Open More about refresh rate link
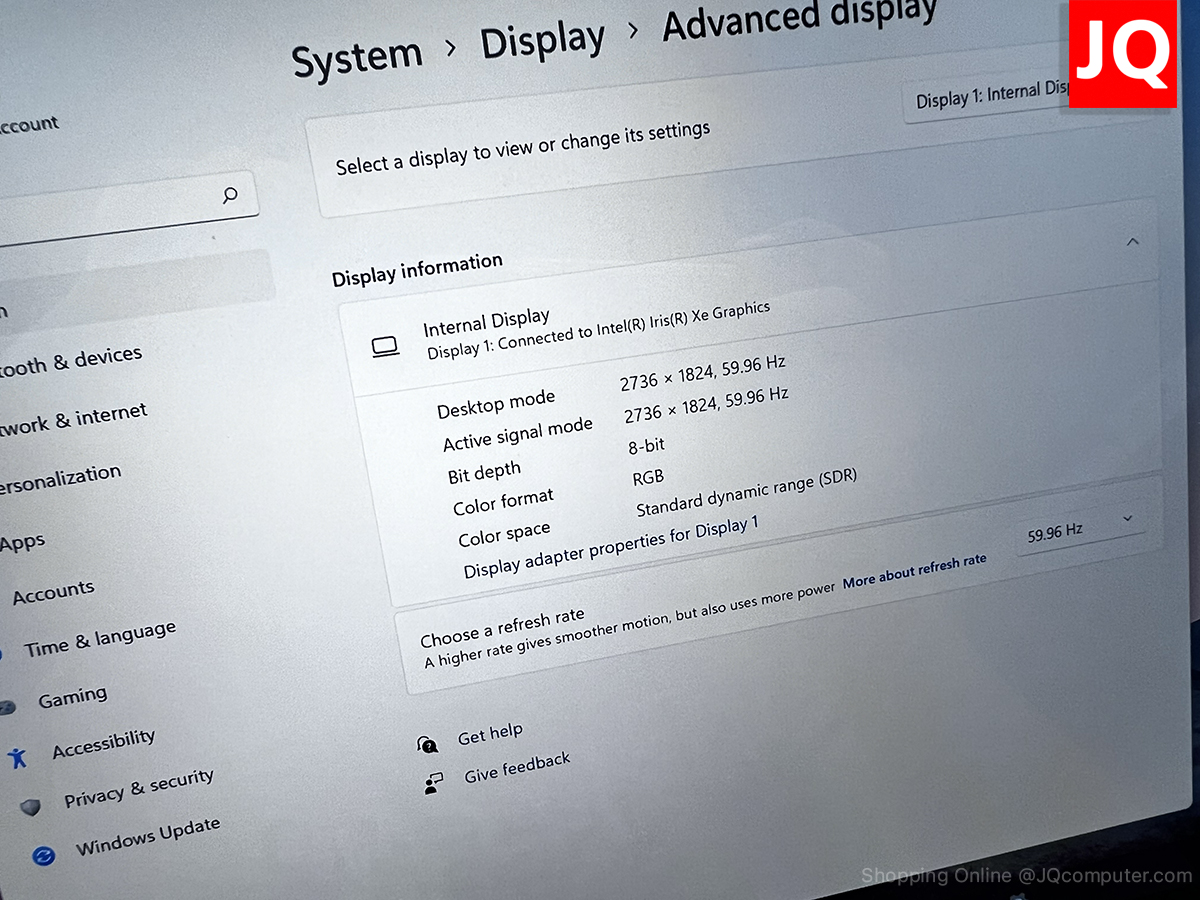 point(915,572)
